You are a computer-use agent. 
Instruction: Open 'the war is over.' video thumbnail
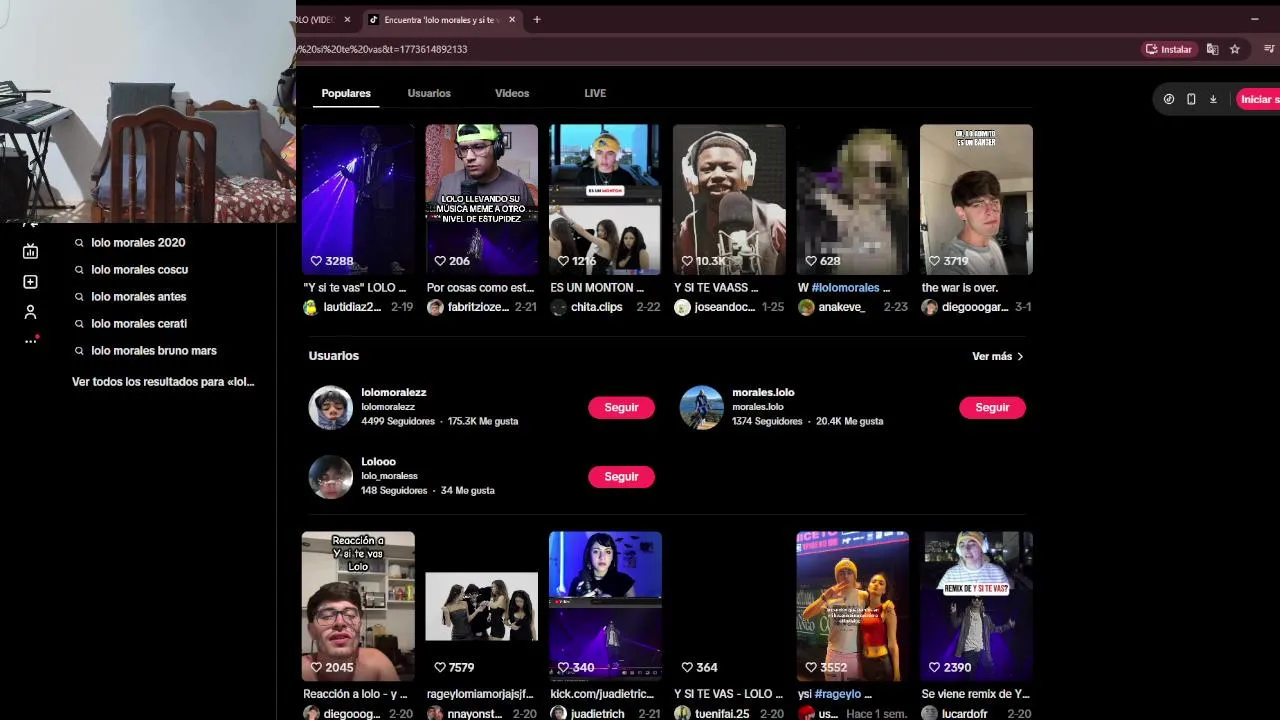tap(976, 199)
